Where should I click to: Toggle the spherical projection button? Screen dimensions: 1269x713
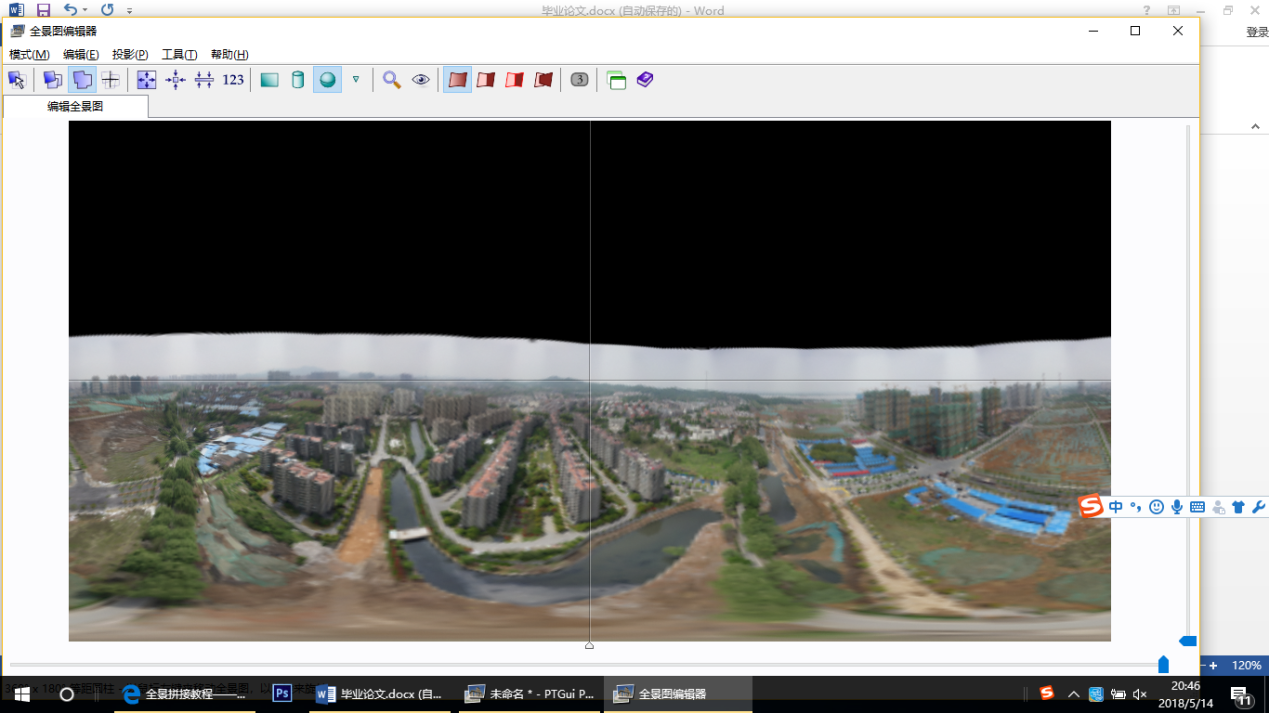coord(327,80)
